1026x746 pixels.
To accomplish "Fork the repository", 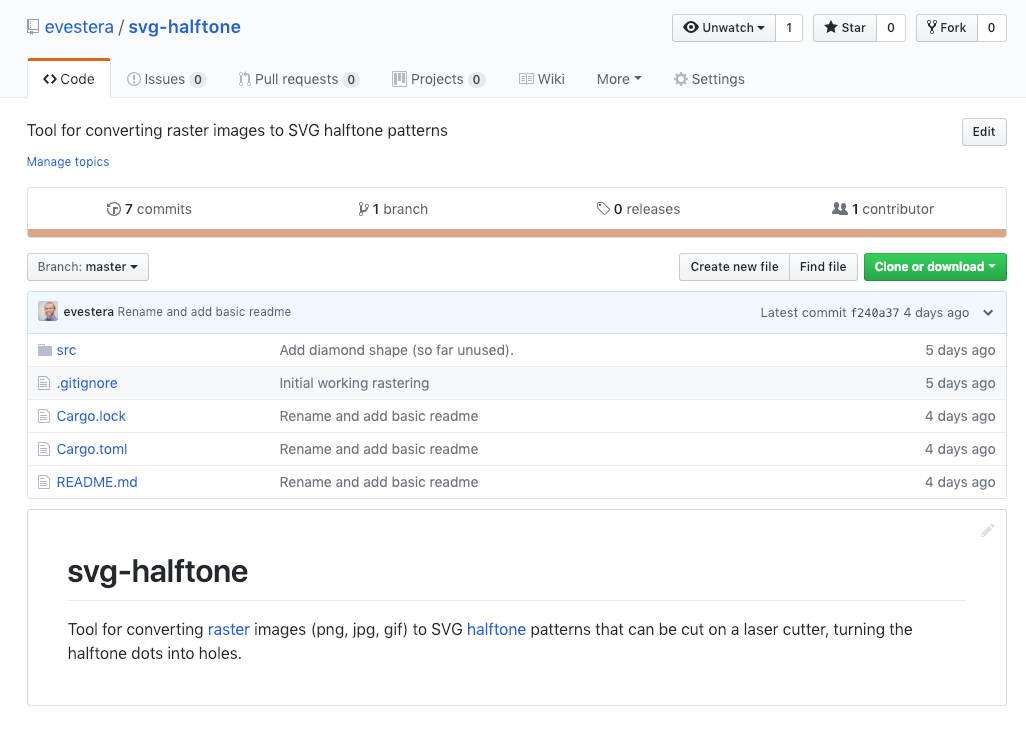I will pyautogui.click(x=947, y=27).
